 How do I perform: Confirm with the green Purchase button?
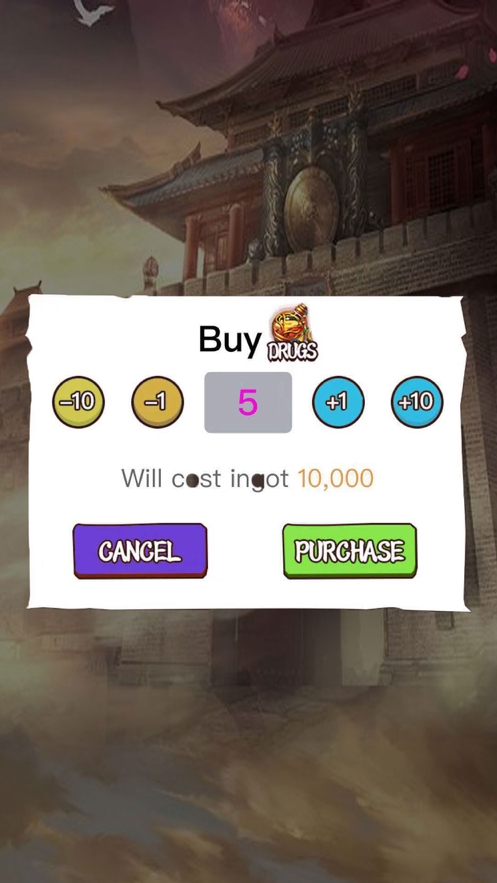click(x=350, y=551)
